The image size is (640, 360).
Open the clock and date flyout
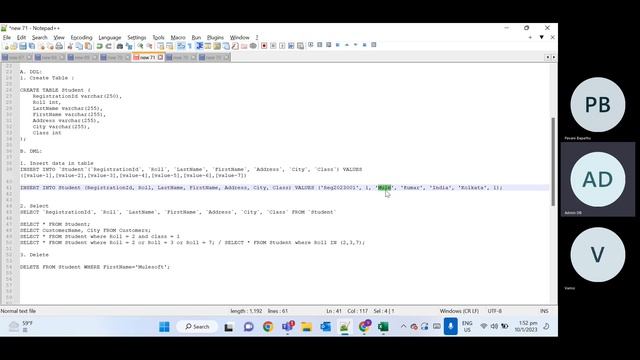526,327
